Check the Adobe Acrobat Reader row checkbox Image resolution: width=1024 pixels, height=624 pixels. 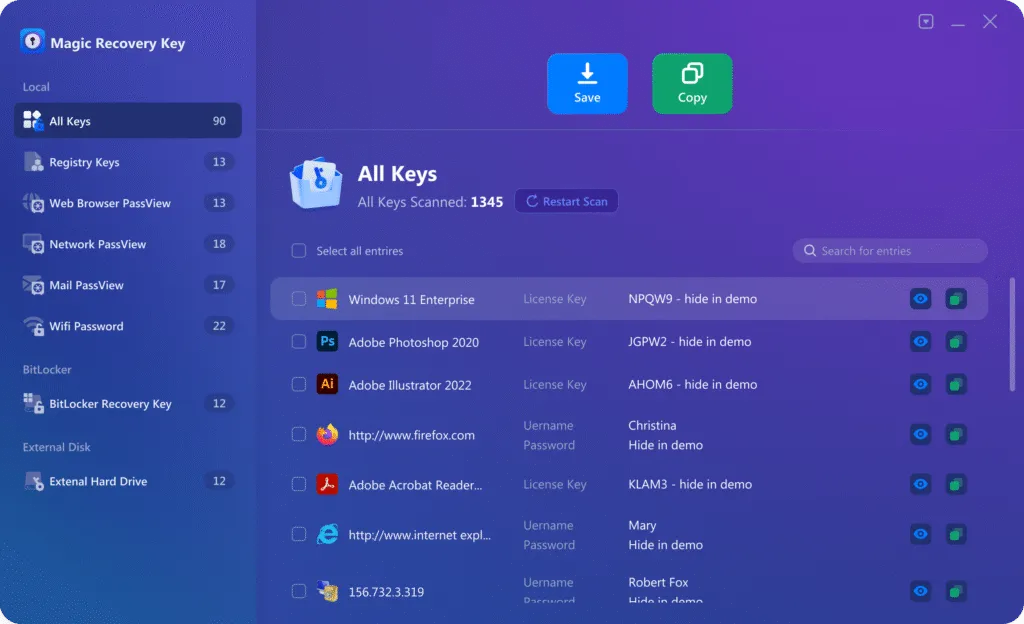pyautogui.click(x=298, y=484)
